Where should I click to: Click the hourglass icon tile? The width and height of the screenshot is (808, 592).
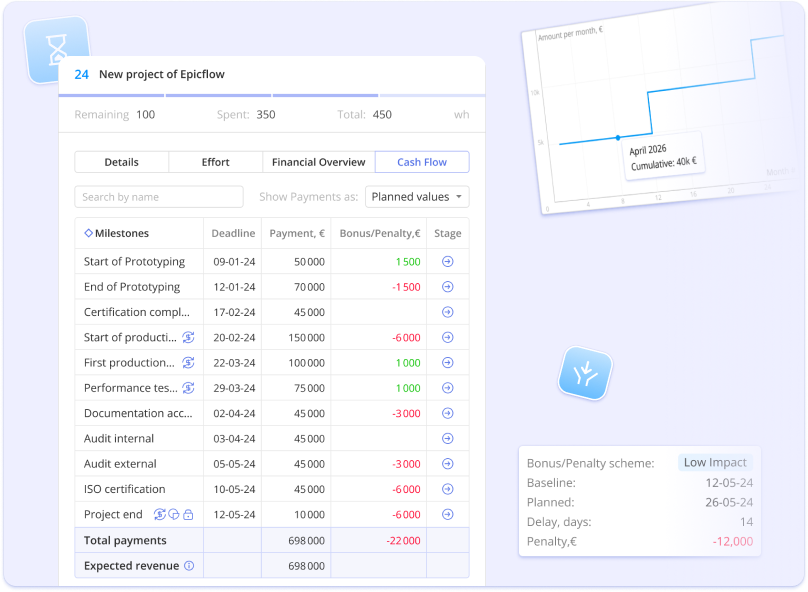pos(57,49)
